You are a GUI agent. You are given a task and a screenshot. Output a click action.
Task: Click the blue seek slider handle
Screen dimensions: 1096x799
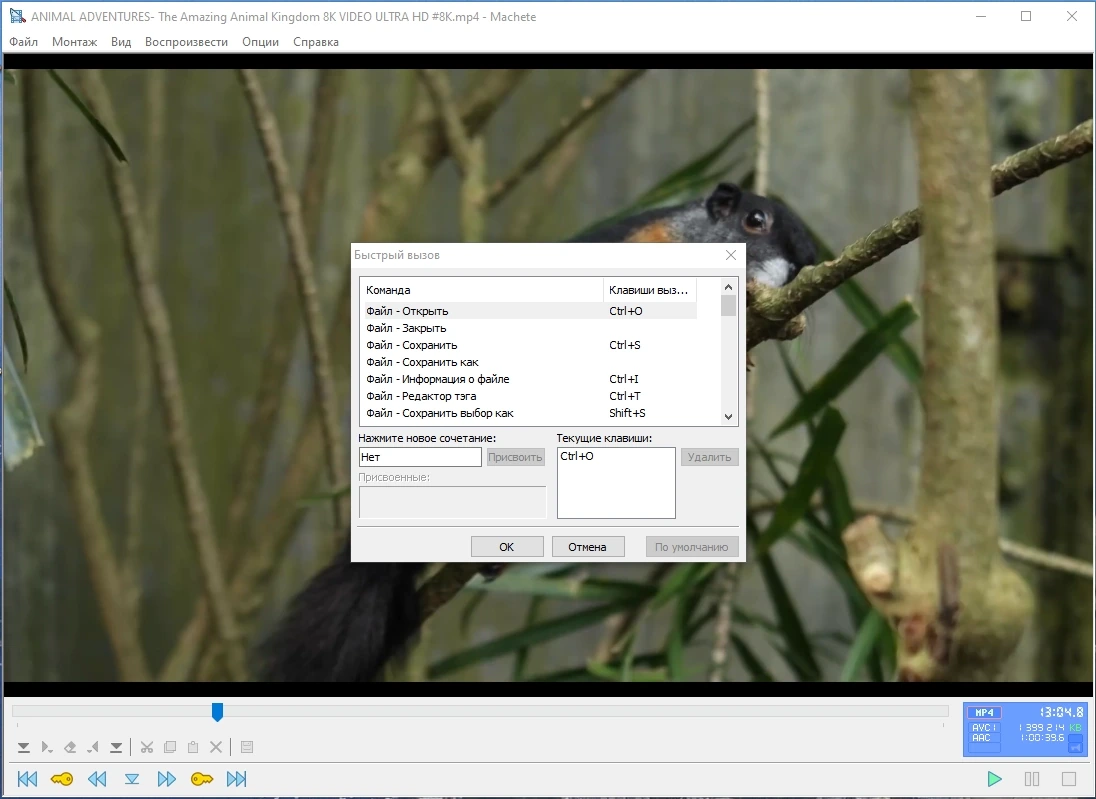pos(217,712)
